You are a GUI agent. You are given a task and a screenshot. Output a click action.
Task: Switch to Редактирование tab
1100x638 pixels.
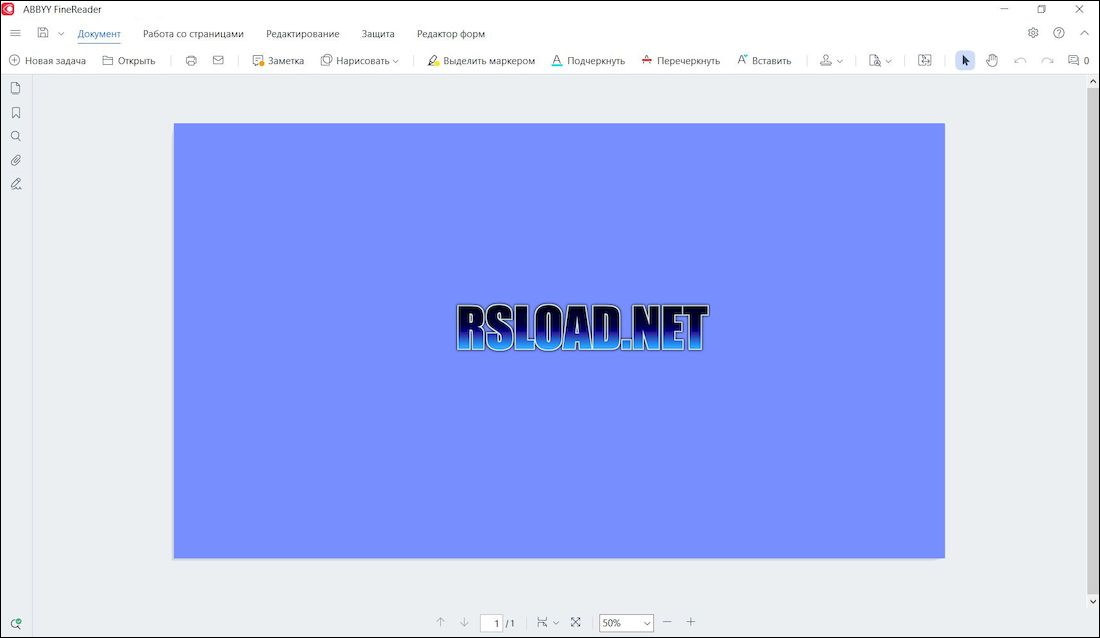(302, 34)
